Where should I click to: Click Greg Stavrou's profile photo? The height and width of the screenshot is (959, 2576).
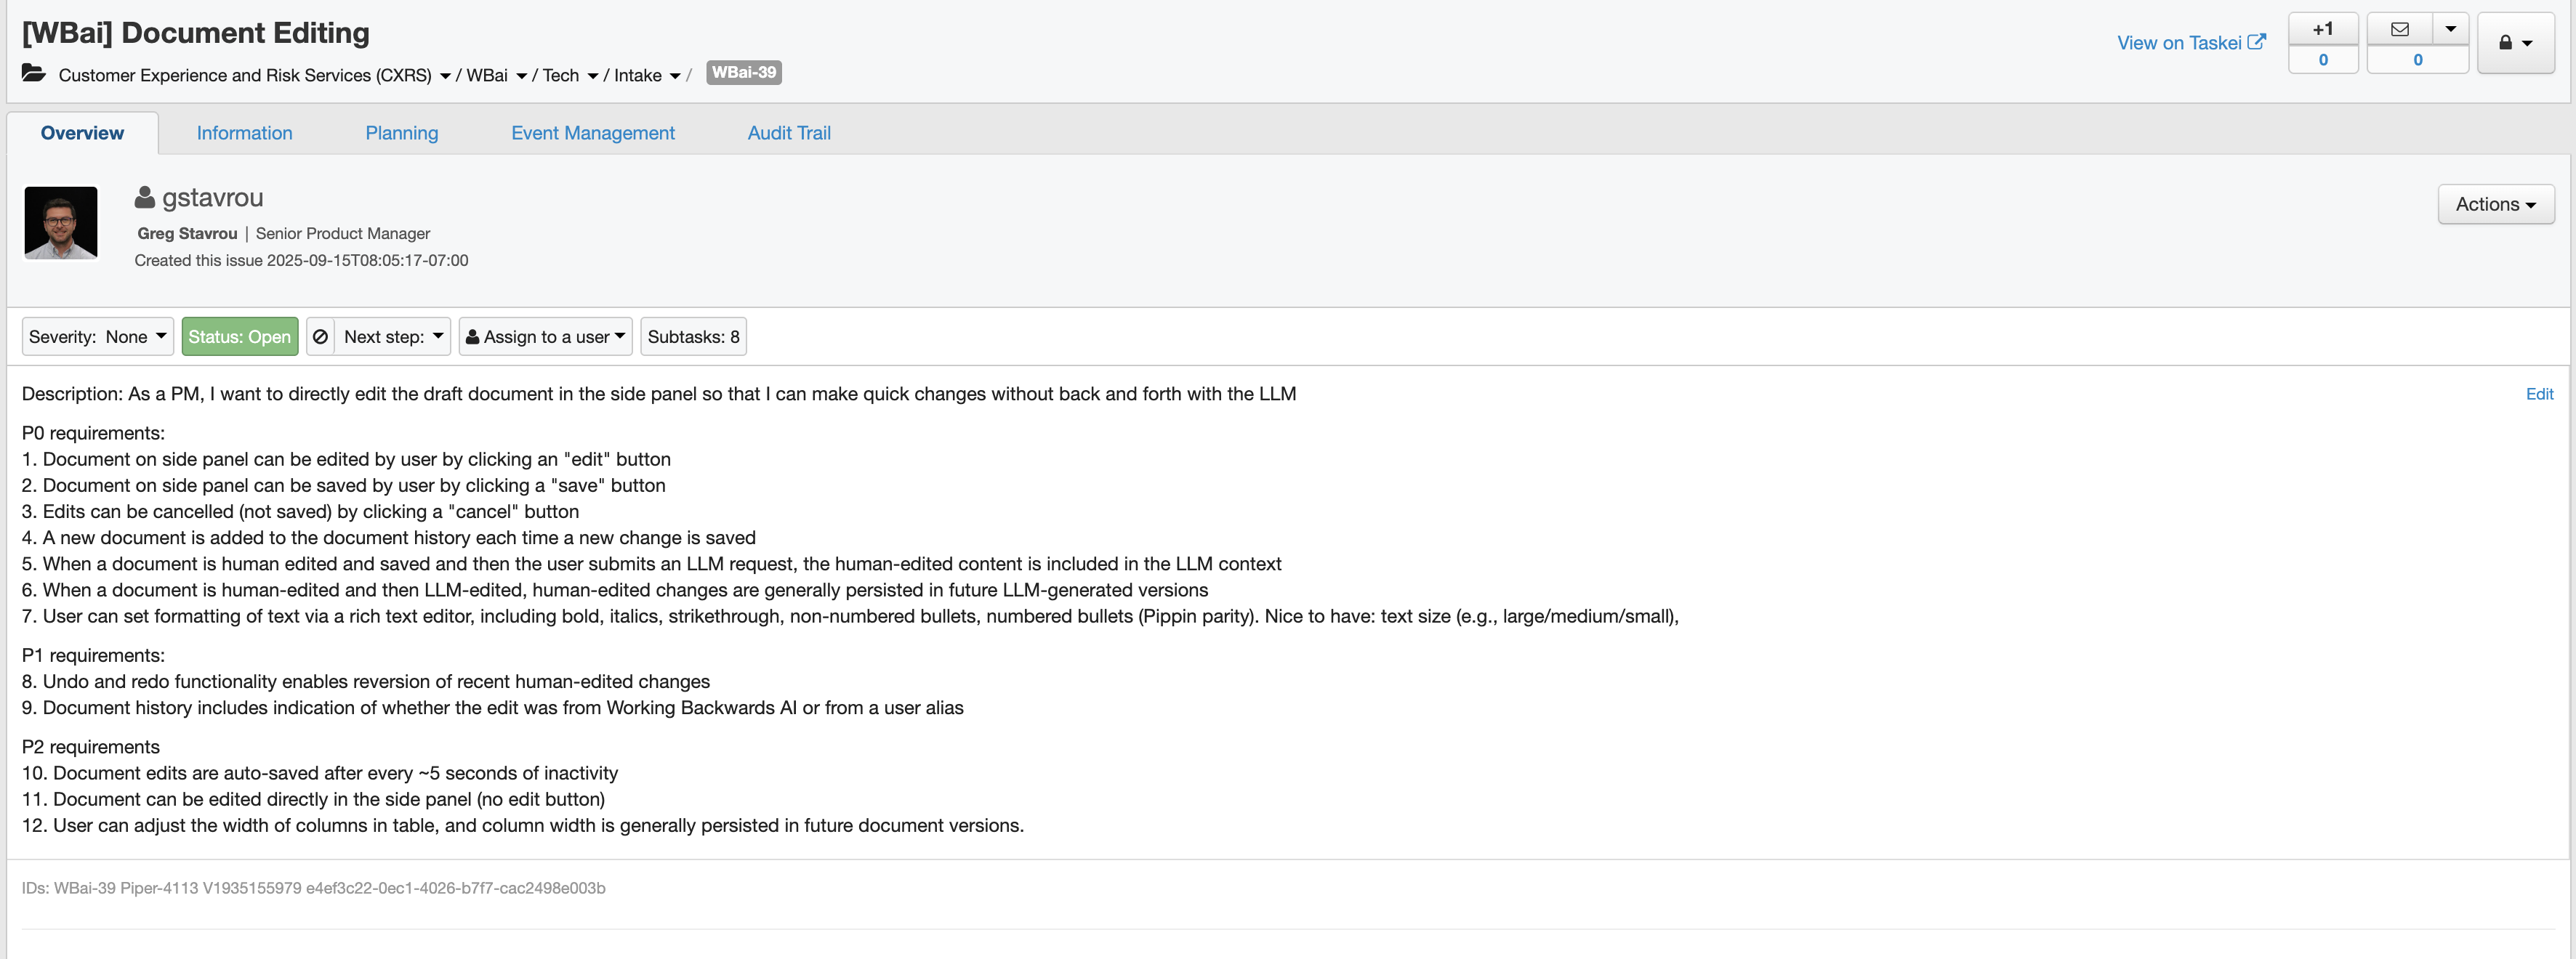coord(61,222)
